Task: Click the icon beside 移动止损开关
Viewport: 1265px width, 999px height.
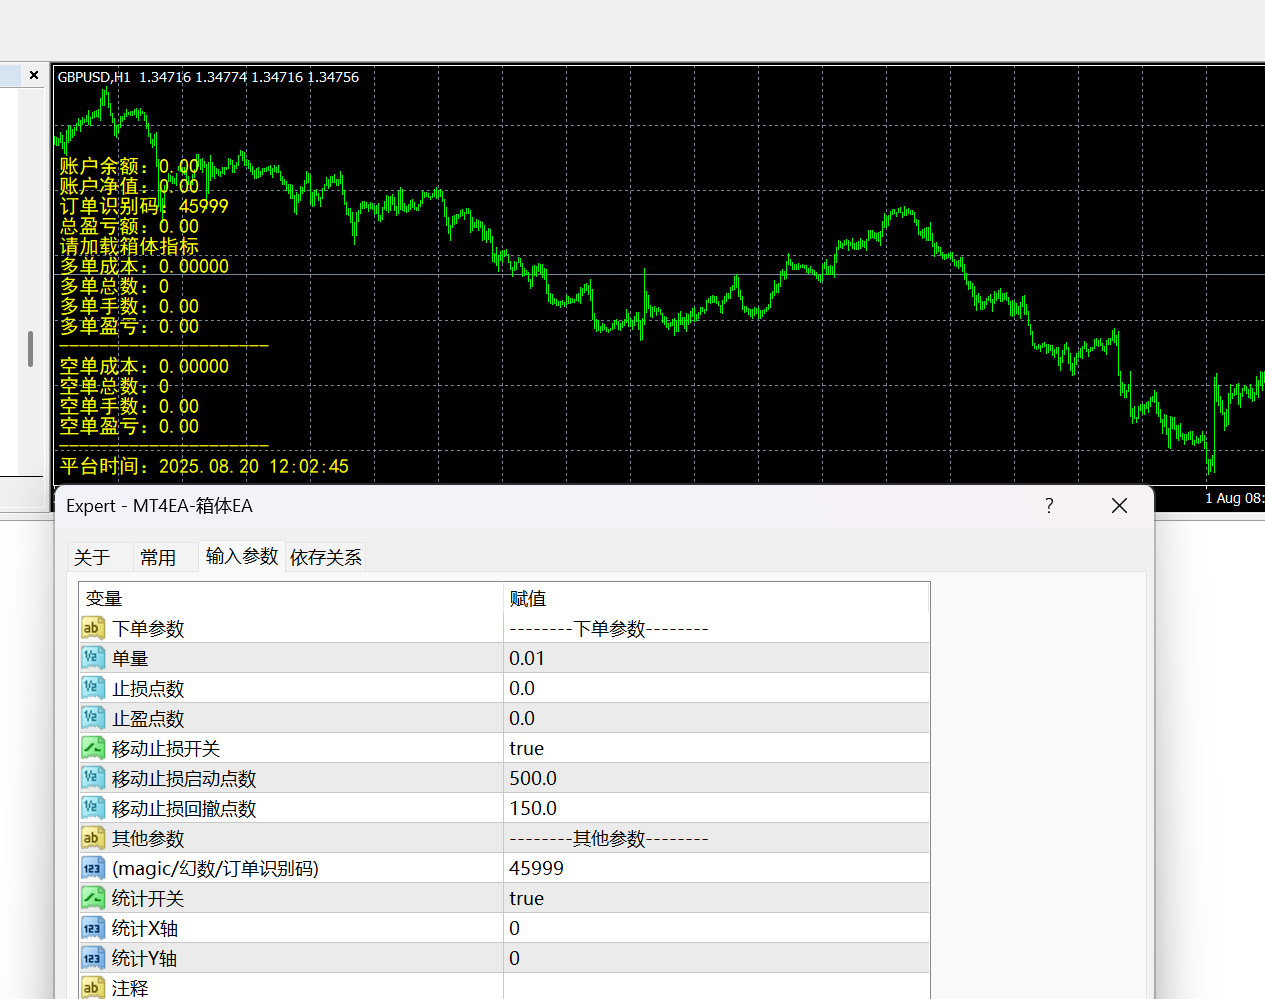Action: point(92,748)
